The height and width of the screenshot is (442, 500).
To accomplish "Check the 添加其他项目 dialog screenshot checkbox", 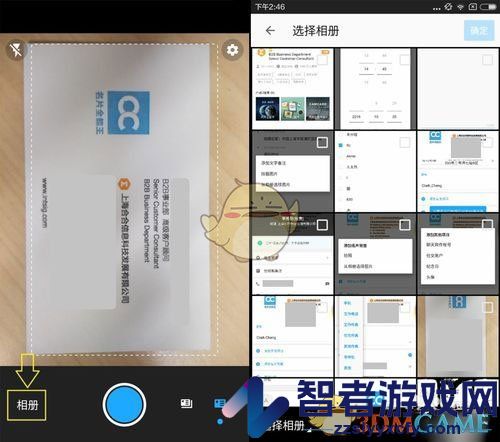I will pyautogui.click(x=487, y=225).
